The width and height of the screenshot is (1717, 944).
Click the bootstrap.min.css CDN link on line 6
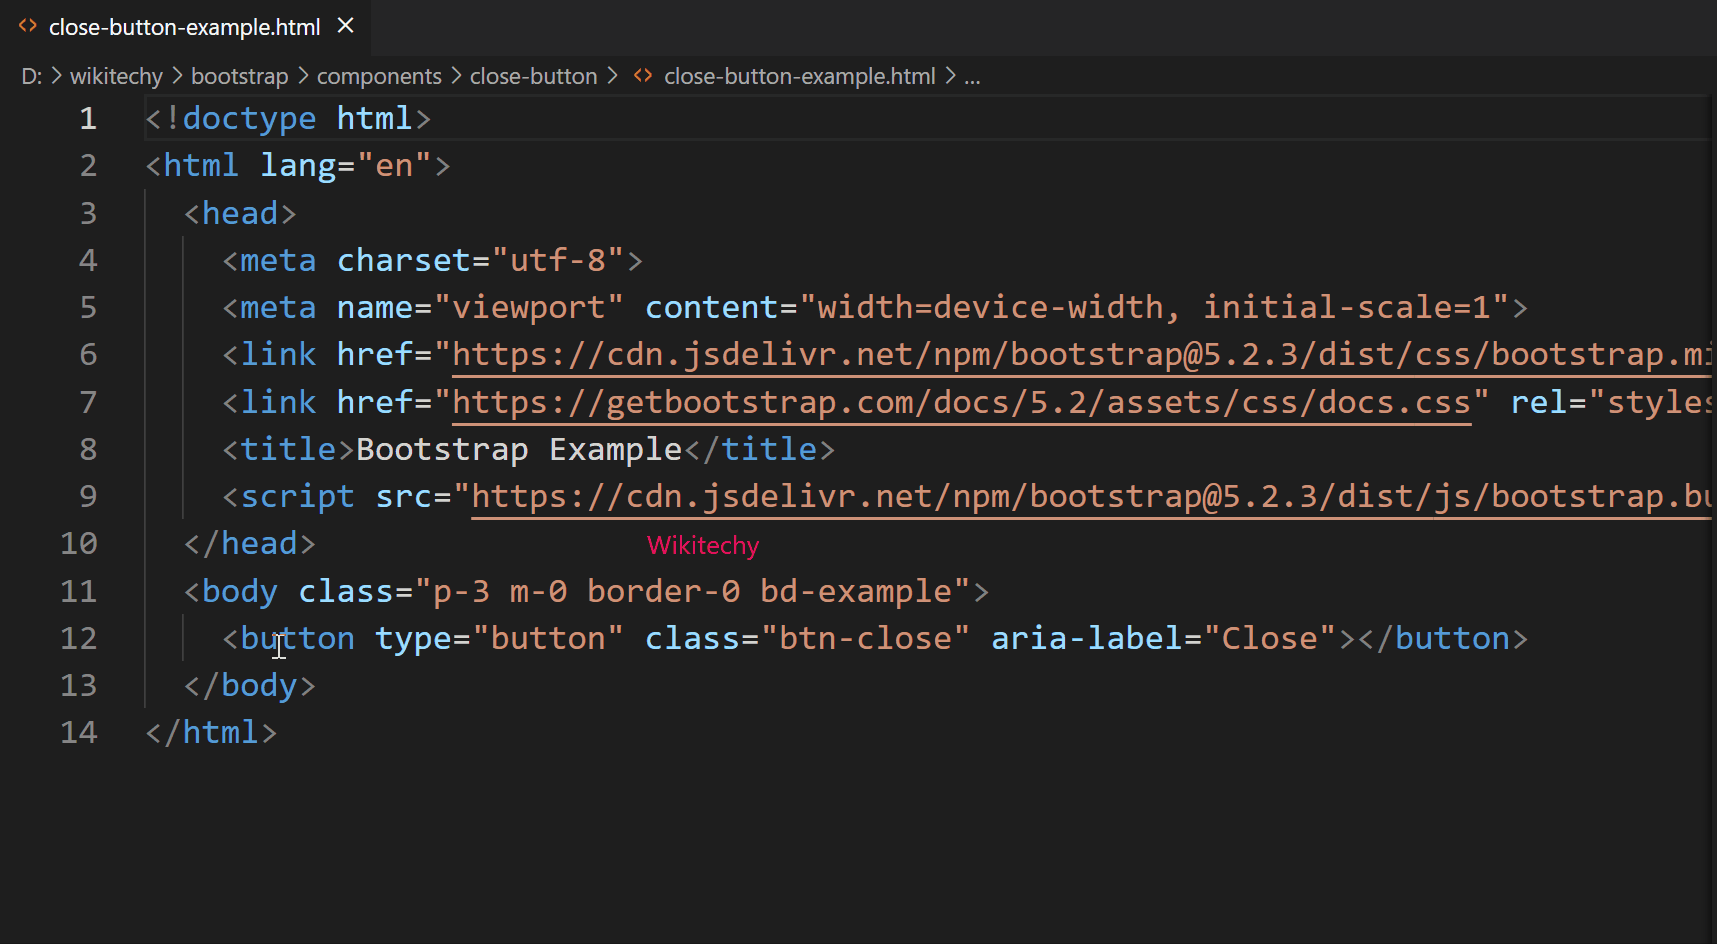1000,353
